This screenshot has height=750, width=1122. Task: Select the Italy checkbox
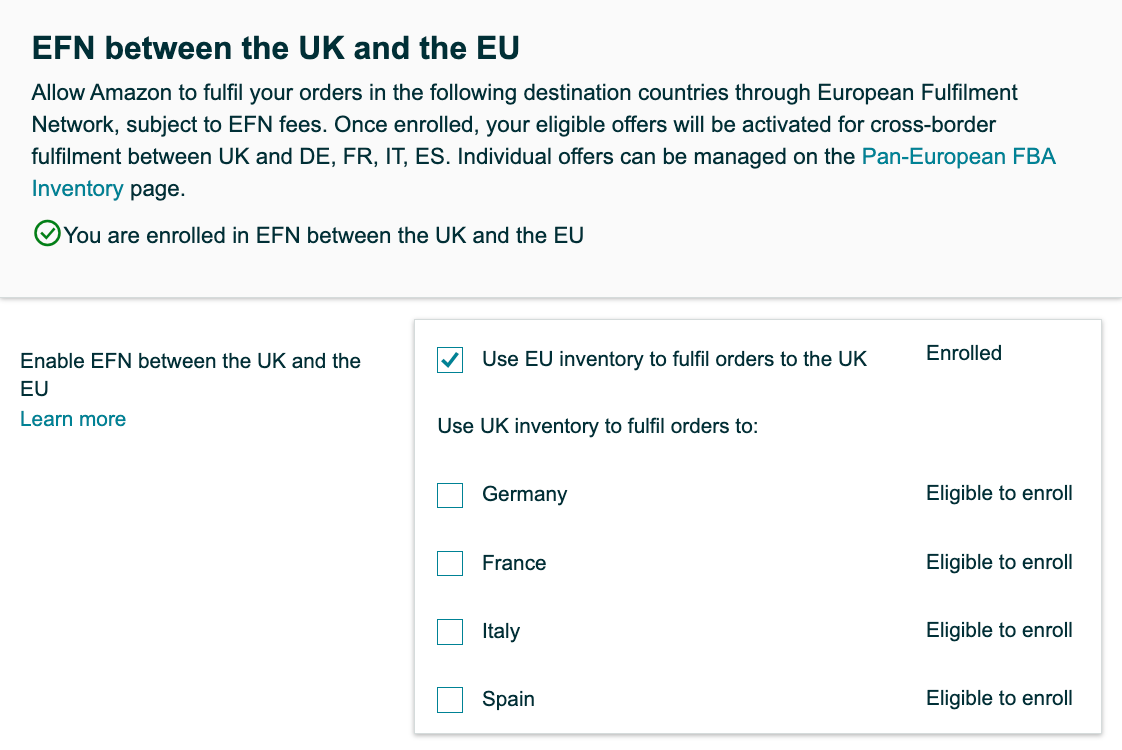click(x=450, y=632)
